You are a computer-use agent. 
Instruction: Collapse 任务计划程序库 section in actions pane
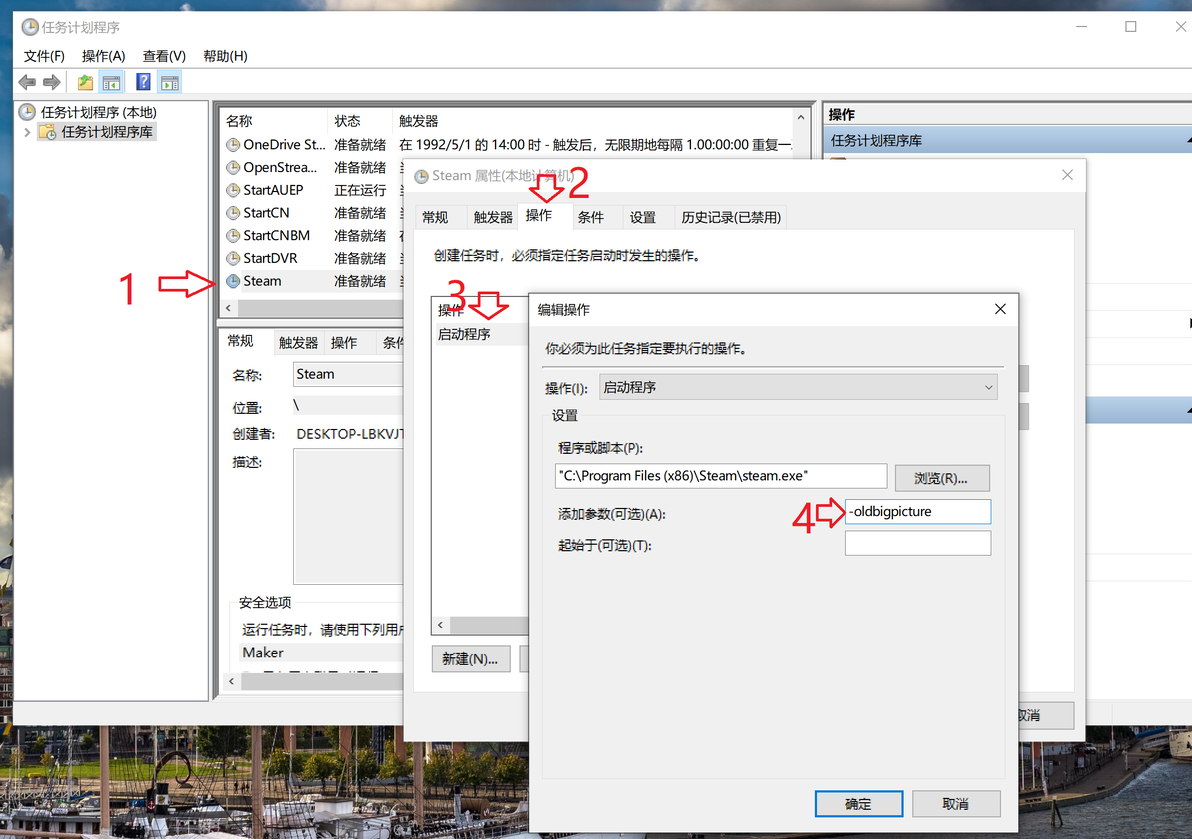[1187, 141]
